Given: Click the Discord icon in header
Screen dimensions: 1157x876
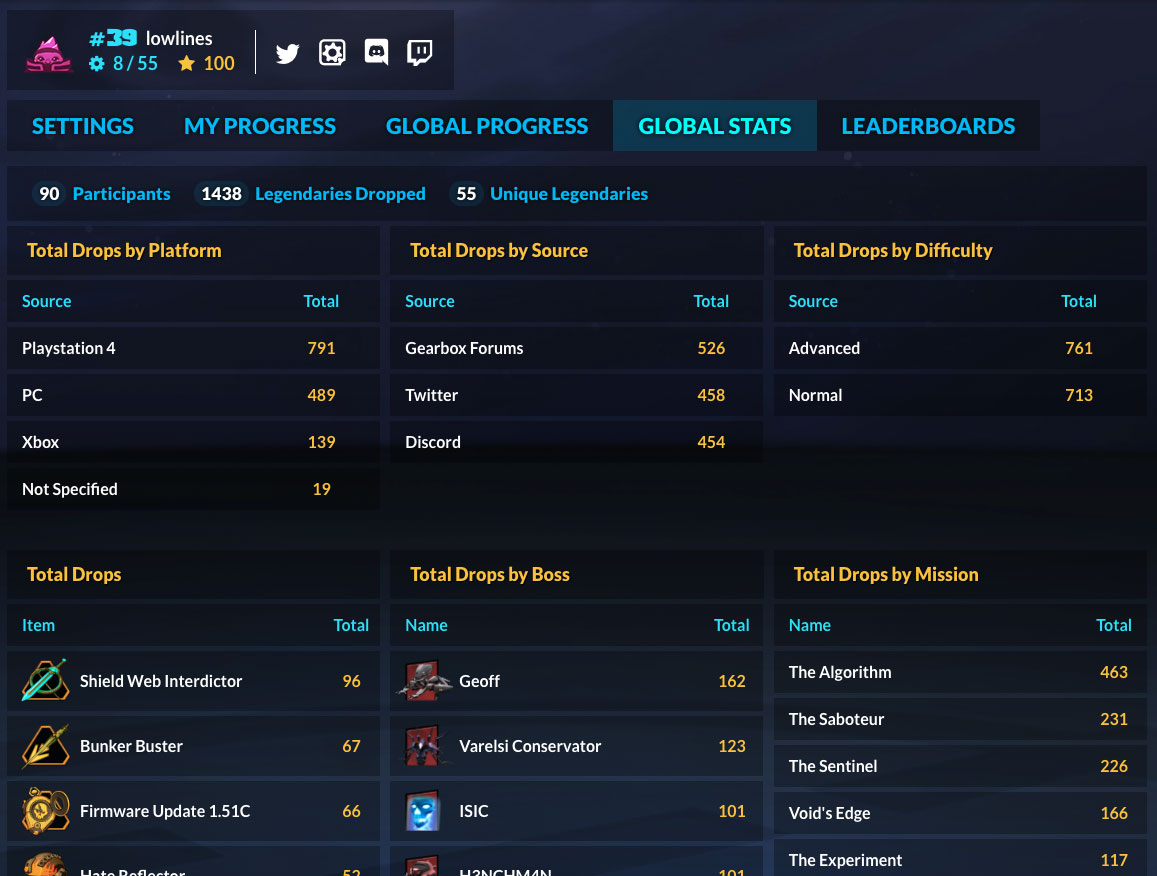Looking at the screenshot, I should [376, 53].
